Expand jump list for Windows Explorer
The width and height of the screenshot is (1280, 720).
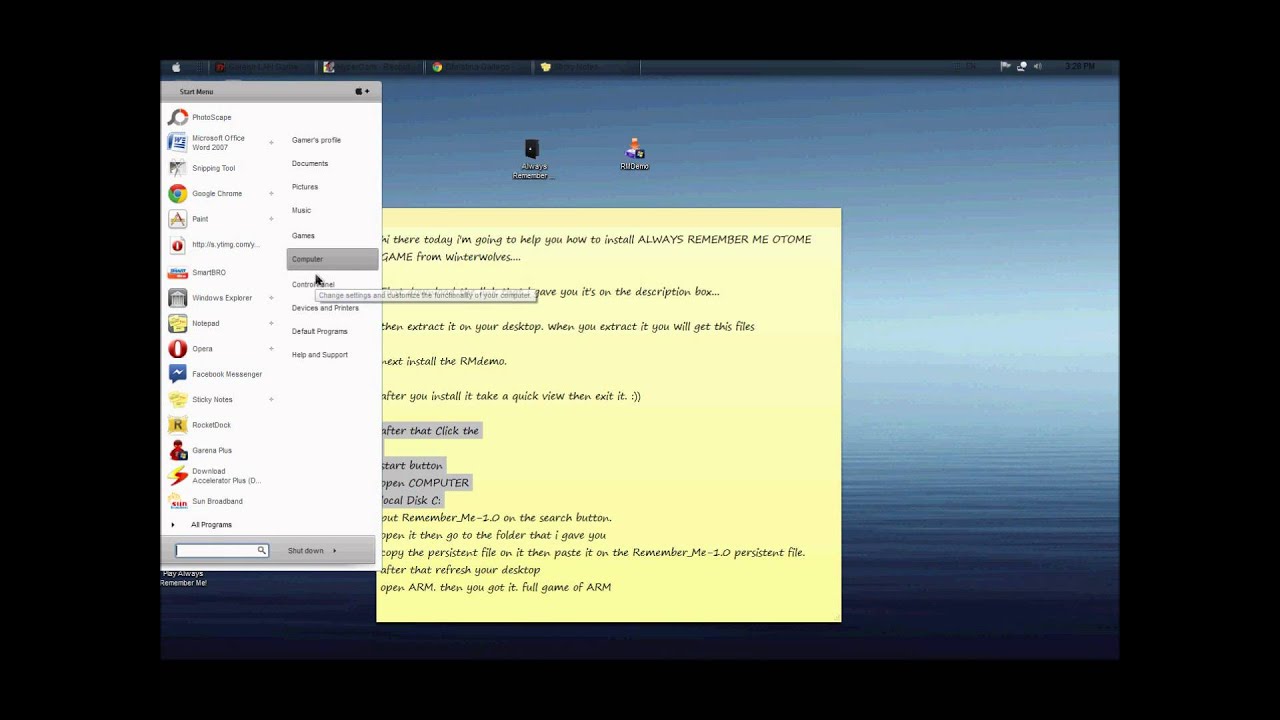(271, 298)
